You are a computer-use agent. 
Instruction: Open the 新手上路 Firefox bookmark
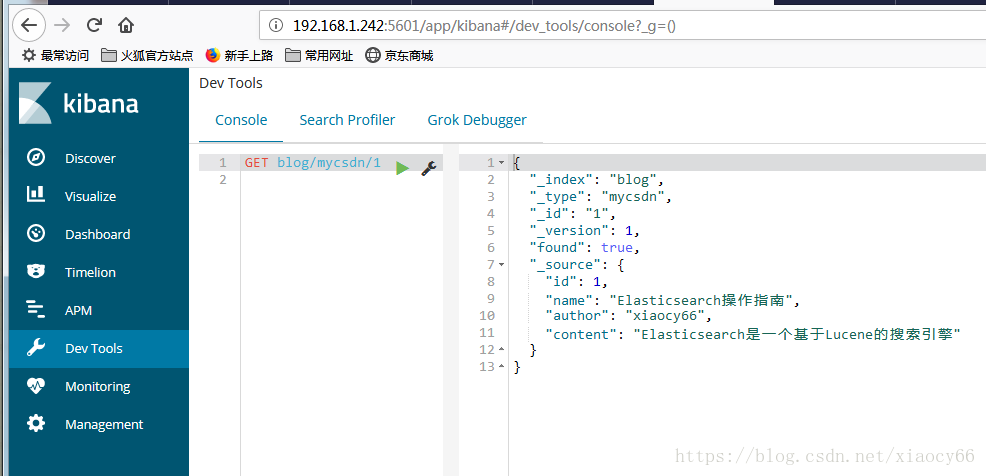click(x=239, y=55)
